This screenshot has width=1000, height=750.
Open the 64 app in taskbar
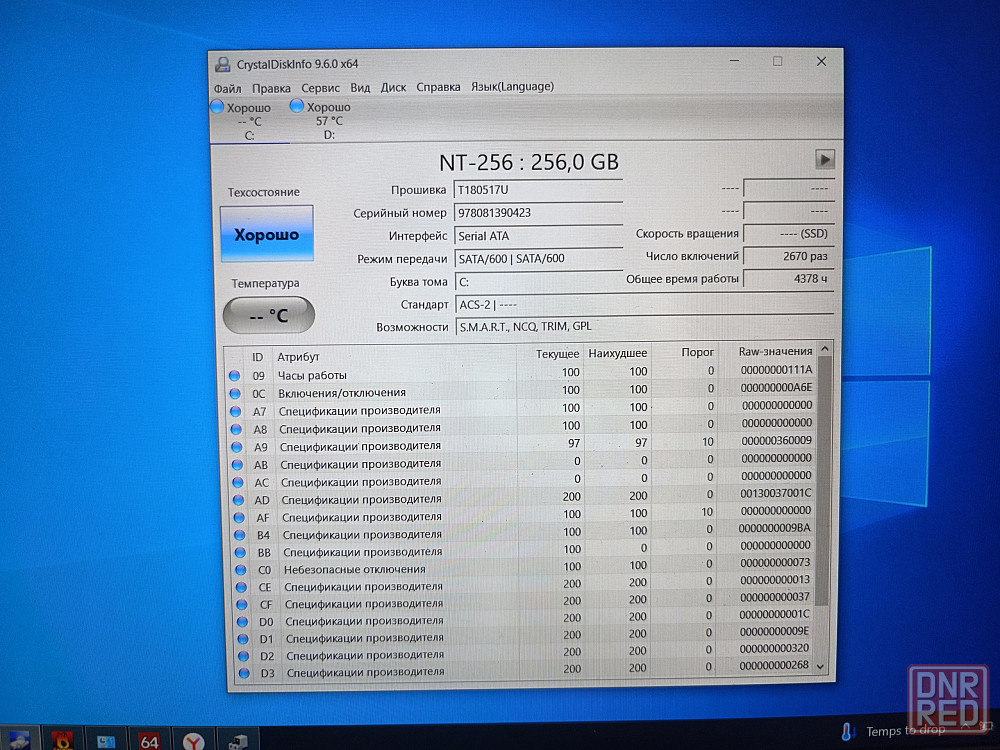coord(149,740)
